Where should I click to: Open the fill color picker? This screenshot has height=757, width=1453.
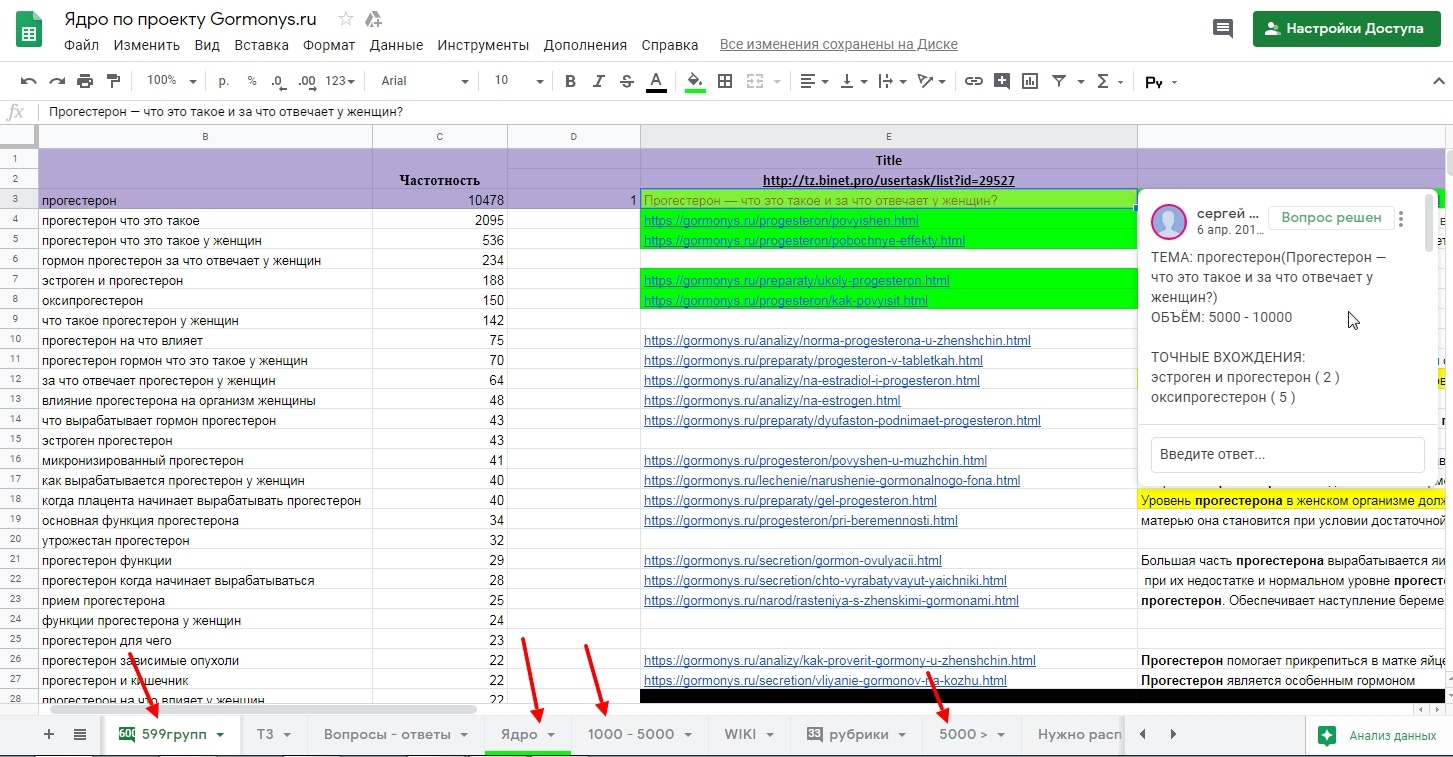tap(695, 81)
